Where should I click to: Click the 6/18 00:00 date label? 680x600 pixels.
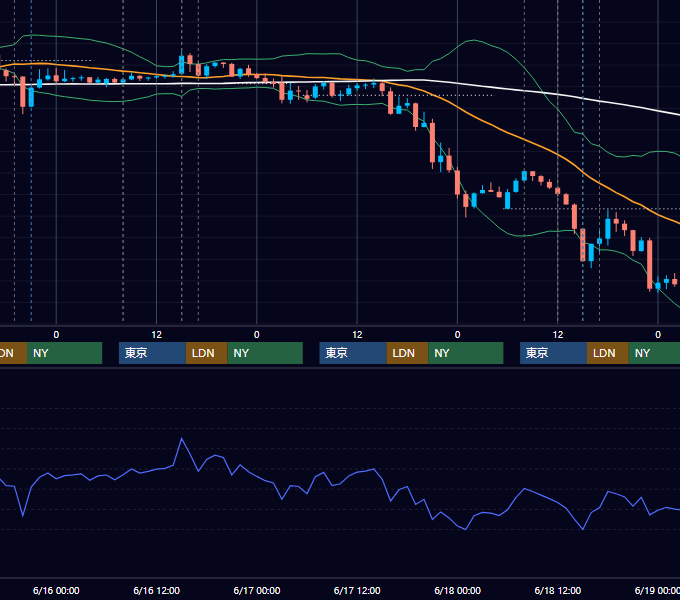(x=458, y=590)
